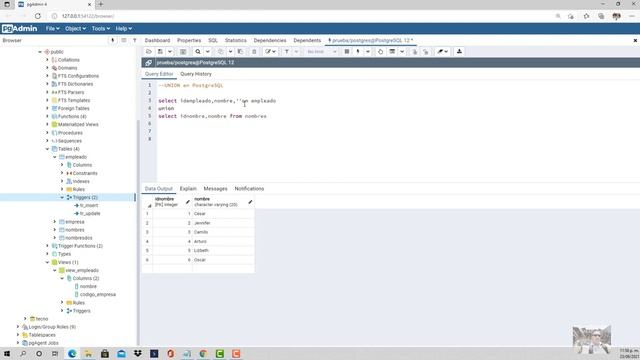Screen dimensions: 640x360
Task: Switch to the Dependencies tab
Action: [270, 40]
